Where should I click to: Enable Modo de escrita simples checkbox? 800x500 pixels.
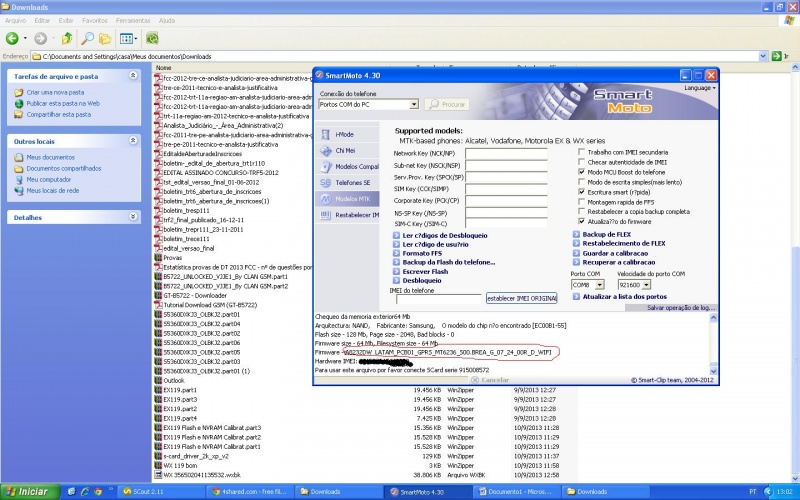[581, 182]
